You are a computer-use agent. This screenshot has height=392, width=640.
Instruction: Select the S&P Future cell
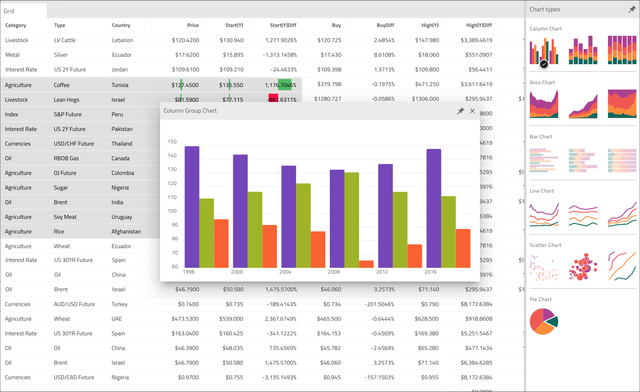pos(68,114)
